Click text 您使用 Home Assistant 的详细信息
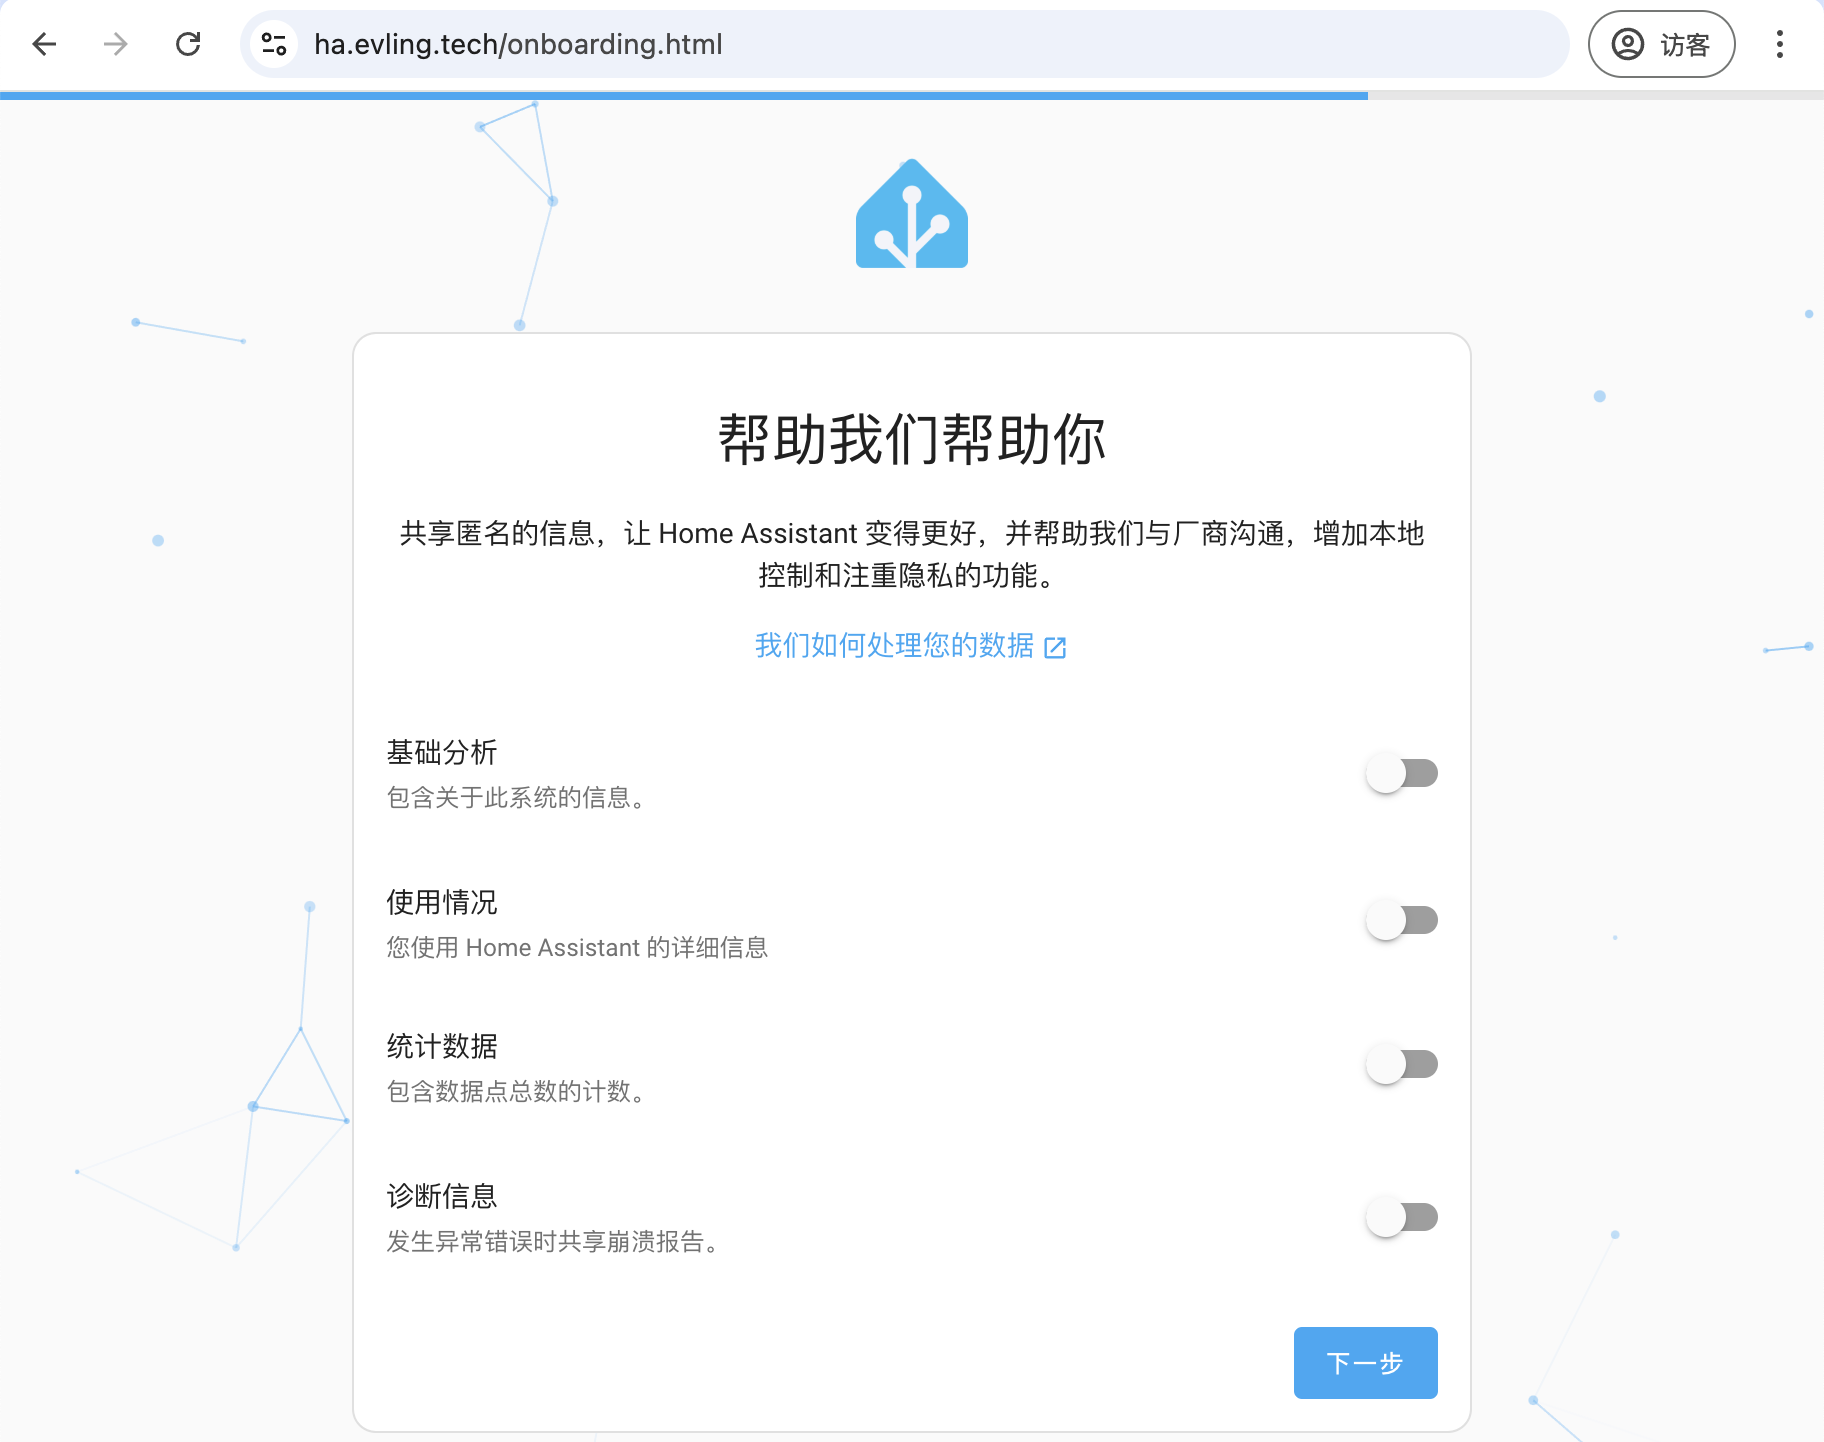1824x1442 pixels. pos(577,948)
